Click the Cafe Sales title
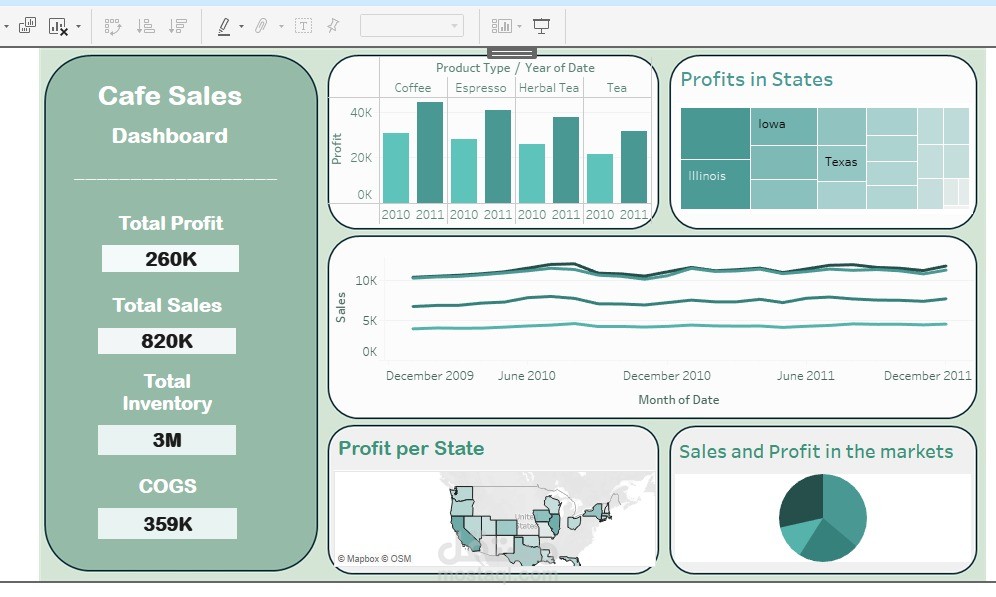This screenshot has height=597, width=996. click(170, 96)
